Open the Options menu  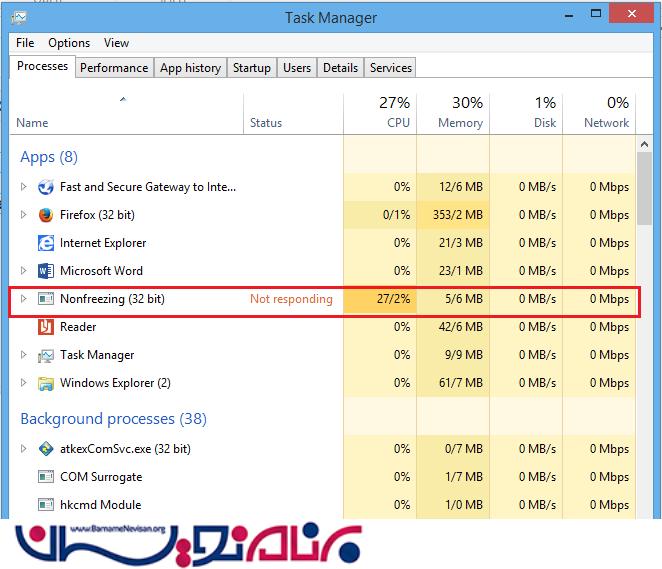tap(69, 43)
